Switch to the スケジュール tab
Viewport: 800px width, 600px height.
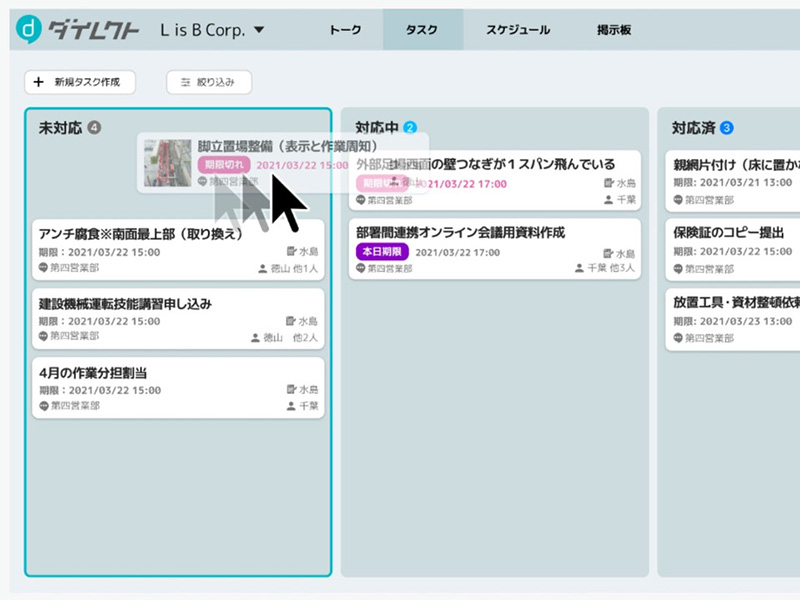(517, 30)
